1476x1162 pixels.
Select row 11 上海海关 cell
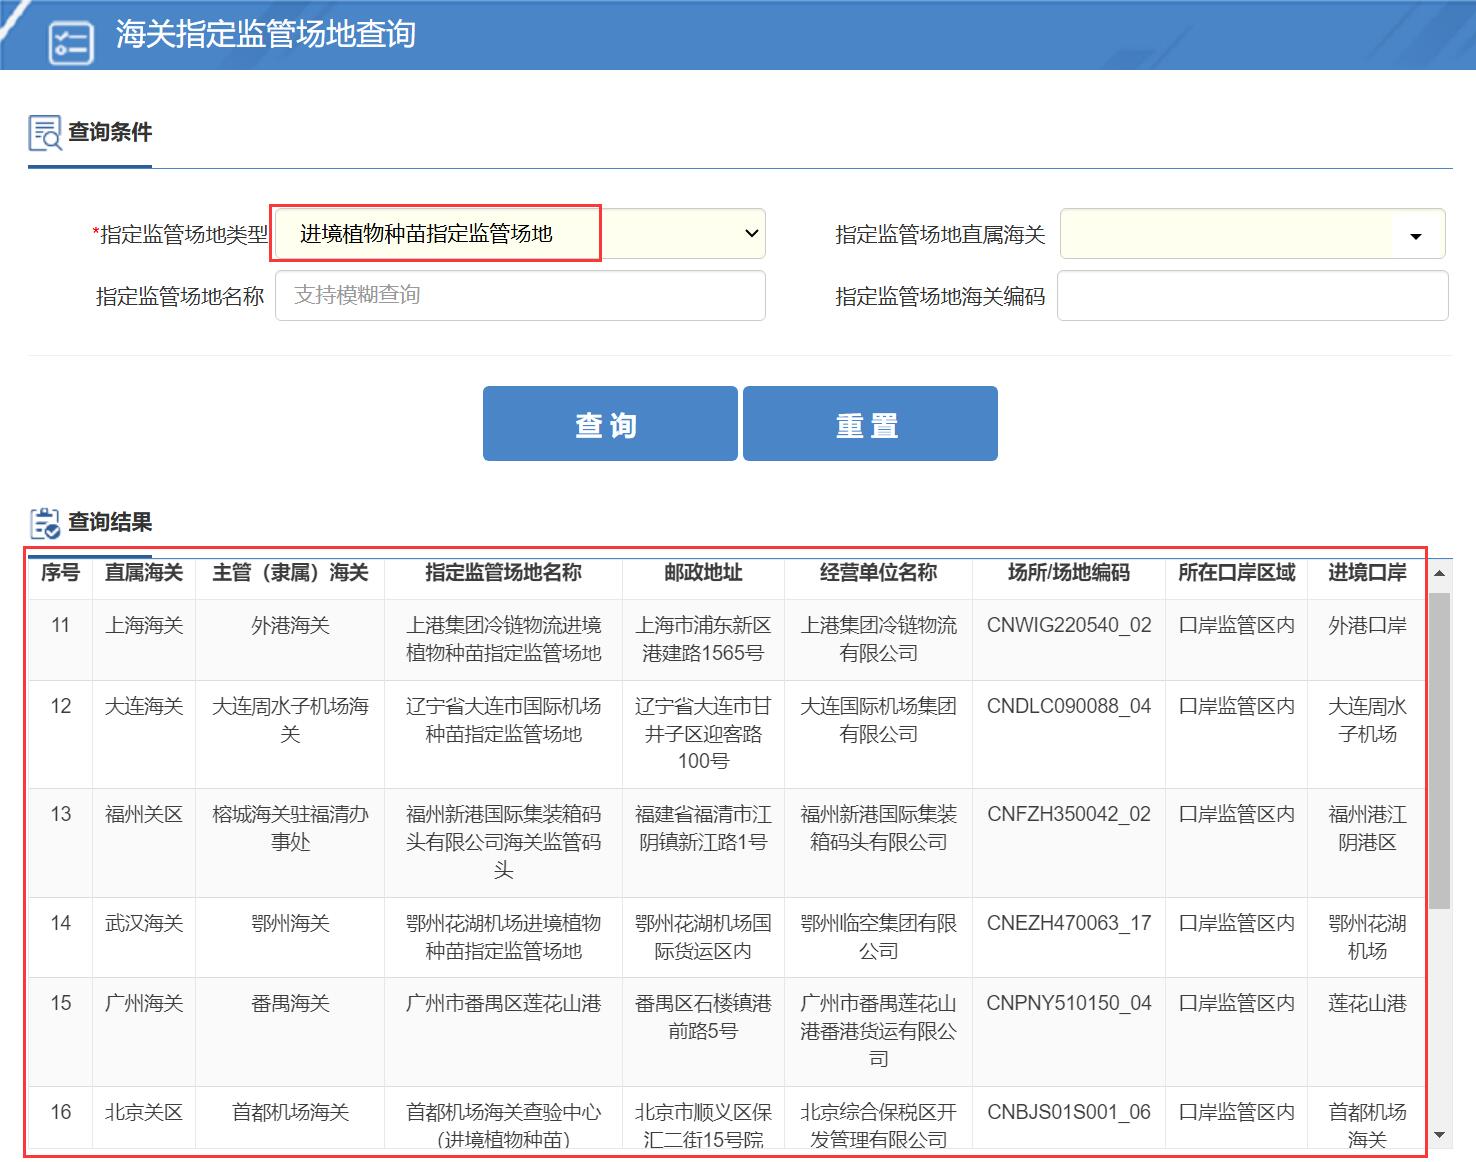[144, 626]
